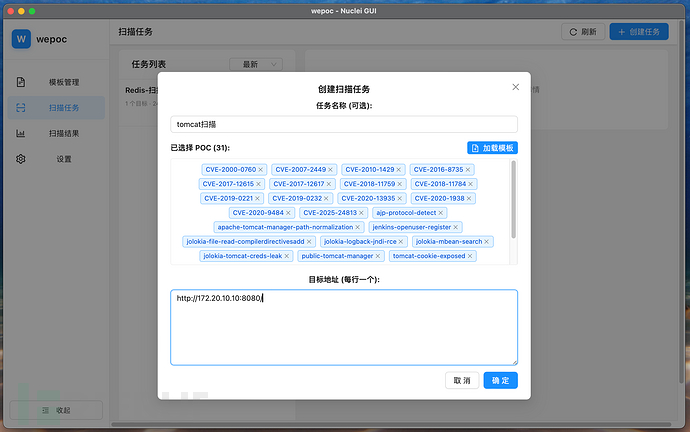This screenshot has width=690, height=432.
Task: Expand the 最新 sort dropdown
Action: 255,64
